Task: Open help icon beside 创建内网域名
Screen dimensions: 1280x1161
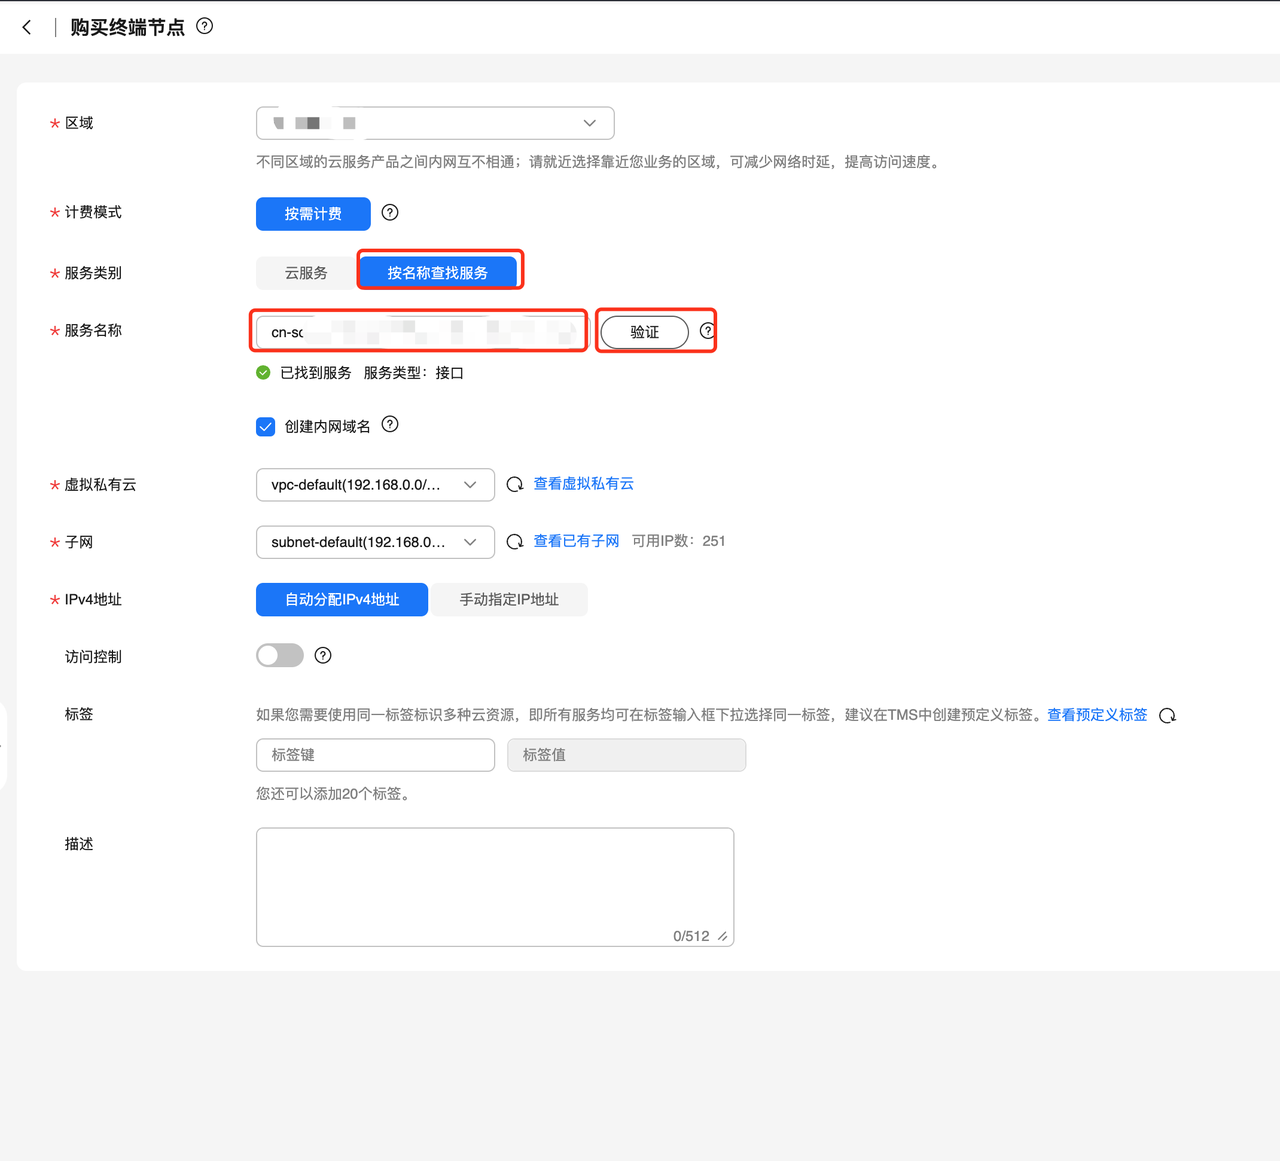Action: [390, 424]
